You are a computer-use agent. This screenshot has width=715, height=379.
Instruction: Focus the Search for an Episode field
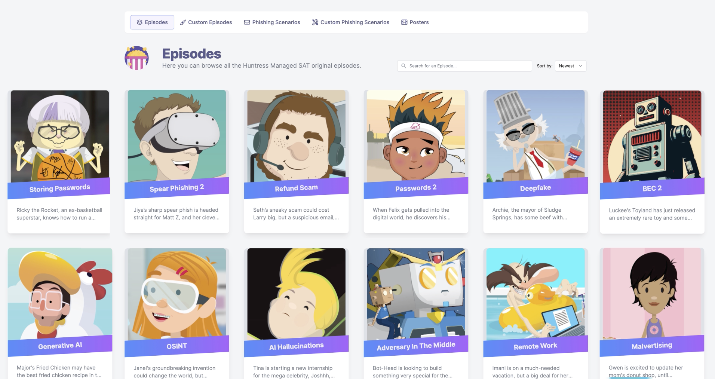pos(465,66)
